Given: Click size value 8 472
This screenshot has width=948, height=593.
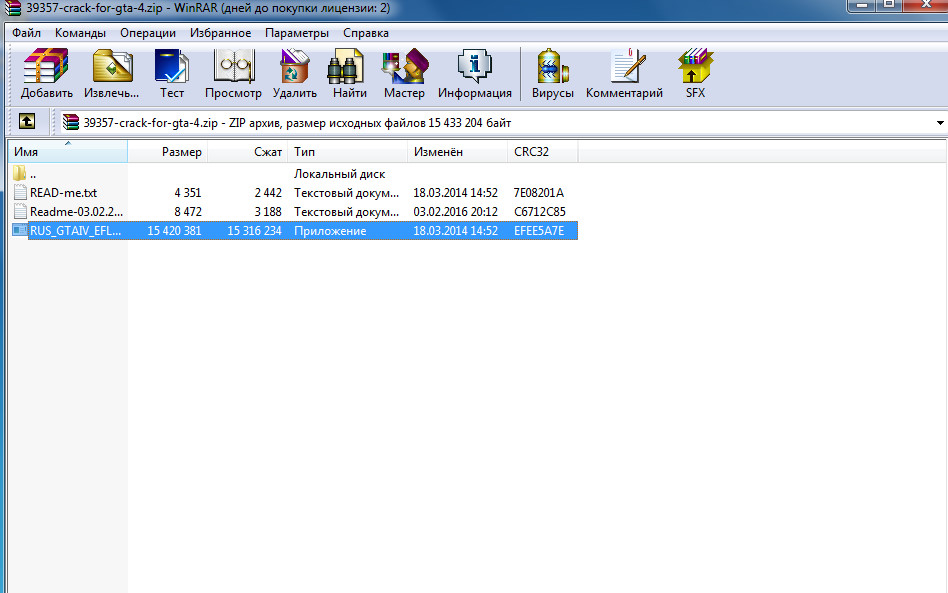Looking at the screenshot, I should click(187, 212).
